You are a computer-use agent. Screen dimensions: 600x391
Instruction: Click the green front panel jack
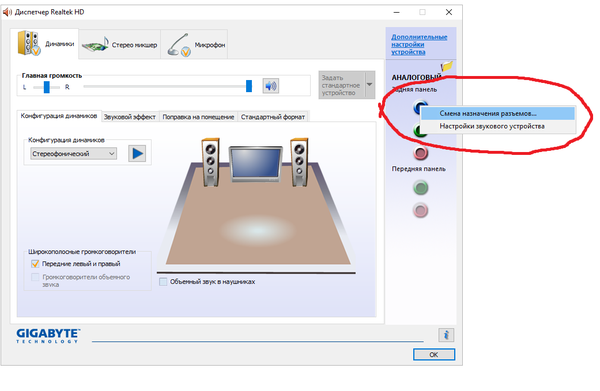point(421,188)
